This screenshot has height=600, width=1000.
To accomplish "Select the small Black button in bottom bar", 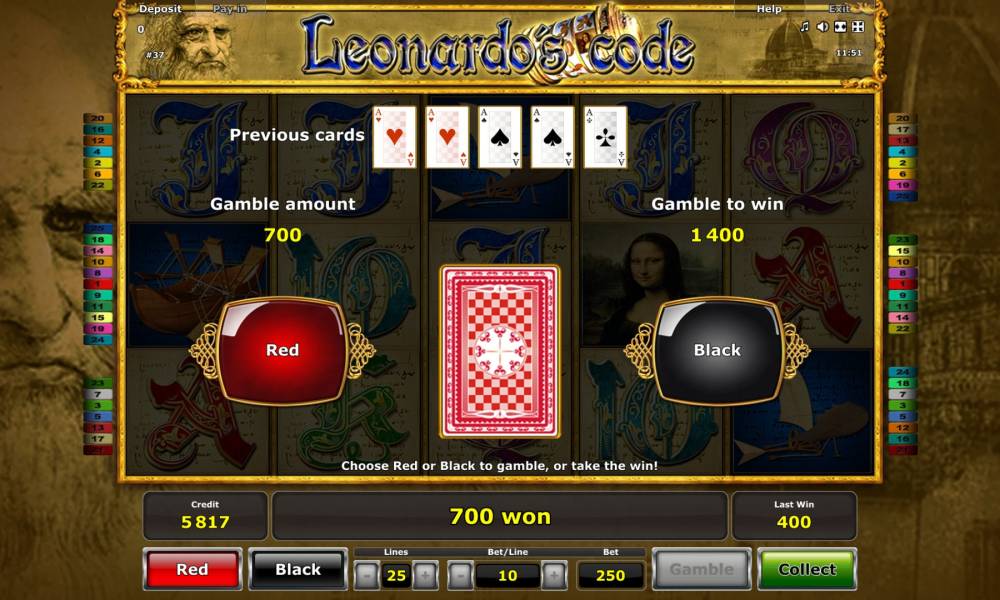I will click(x=298, y=569).
